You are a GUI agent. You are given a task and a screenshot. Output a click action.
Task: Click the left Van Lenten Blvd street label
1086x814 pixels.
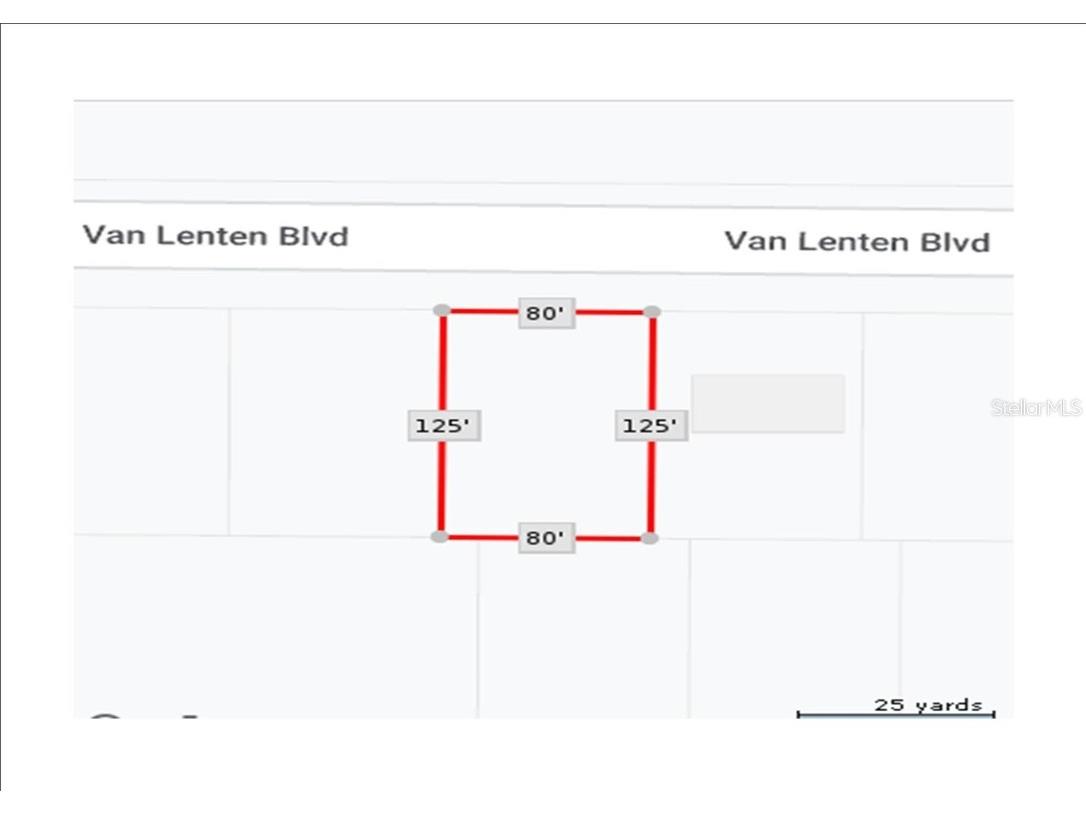click(x=215, y=236)
